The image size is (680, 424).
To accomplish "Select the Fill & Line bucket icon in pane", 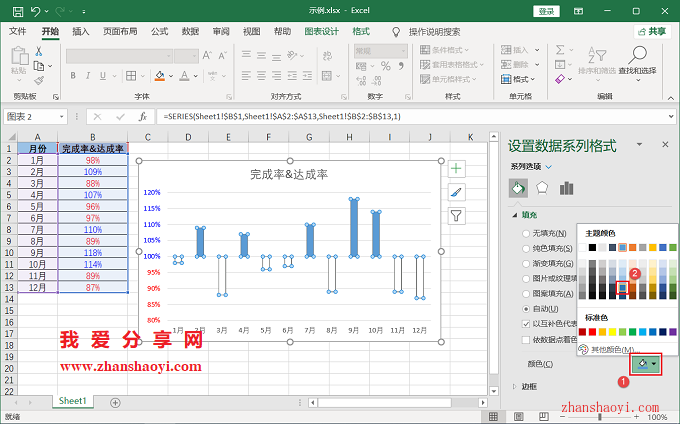I will click(518, 188).
